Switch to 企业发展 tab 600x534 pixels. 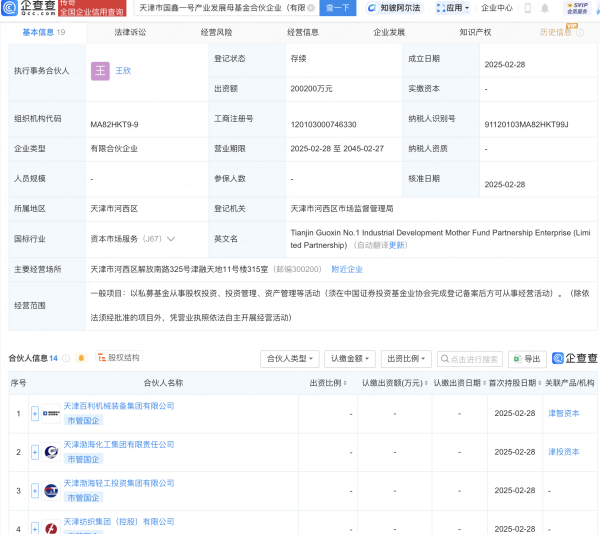tap(389, 32)
